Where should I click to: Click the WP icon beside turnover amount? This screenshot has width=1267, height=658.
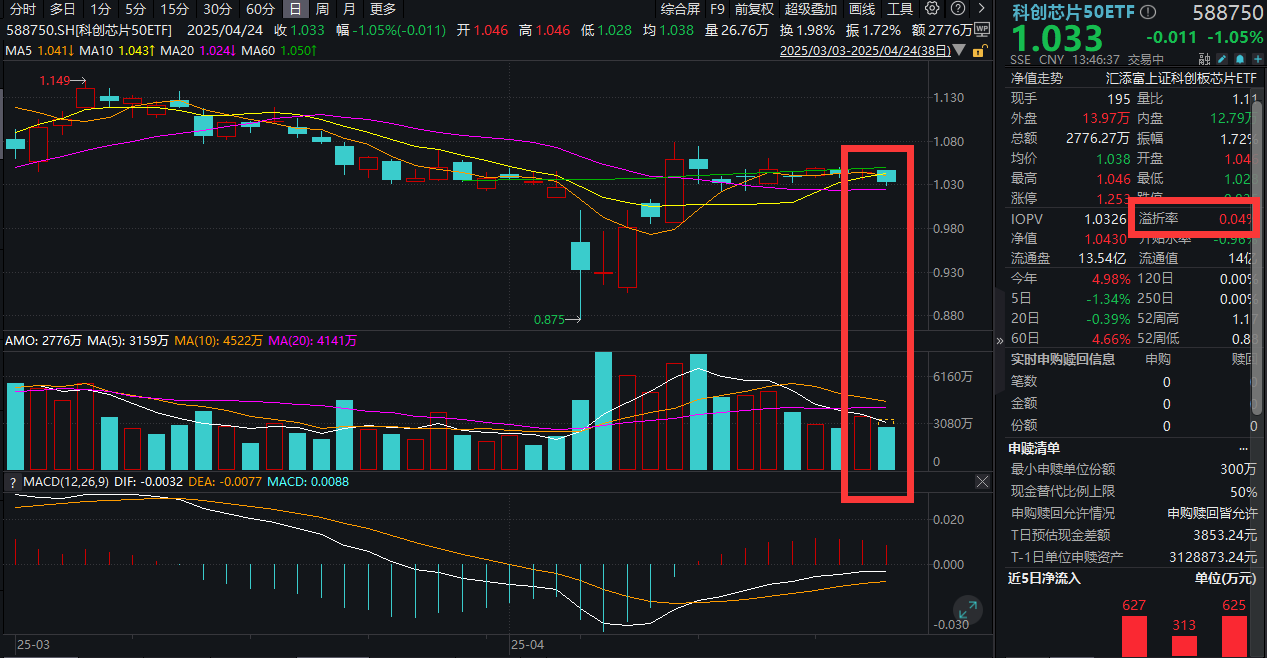coord(983,29)
